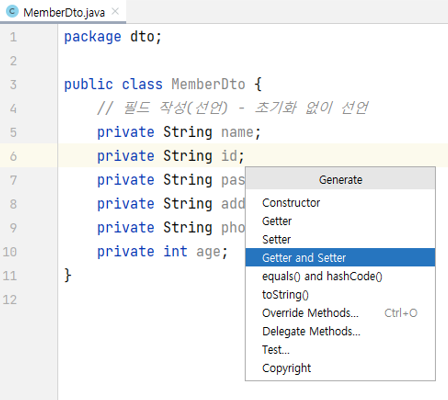The image size is (448, 400).
Task: Click line number 12 in gutter
Action: click(x=10, y=300)
